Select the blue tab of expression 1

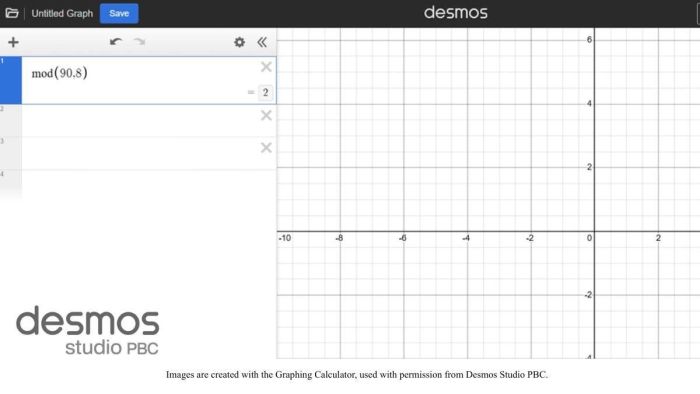(x=11, y=80)
